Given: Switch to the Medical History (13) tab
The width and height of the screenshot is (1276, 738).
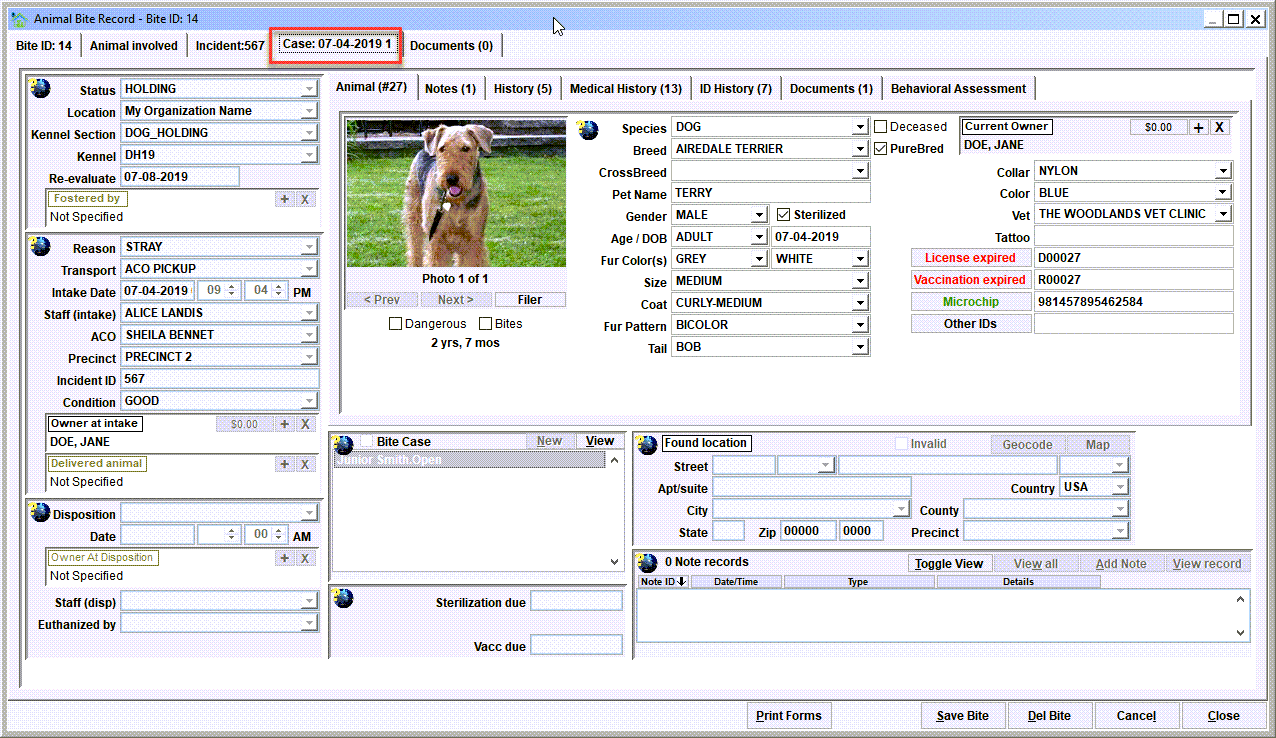Looking at the screenshot, I should coord(626,88).
